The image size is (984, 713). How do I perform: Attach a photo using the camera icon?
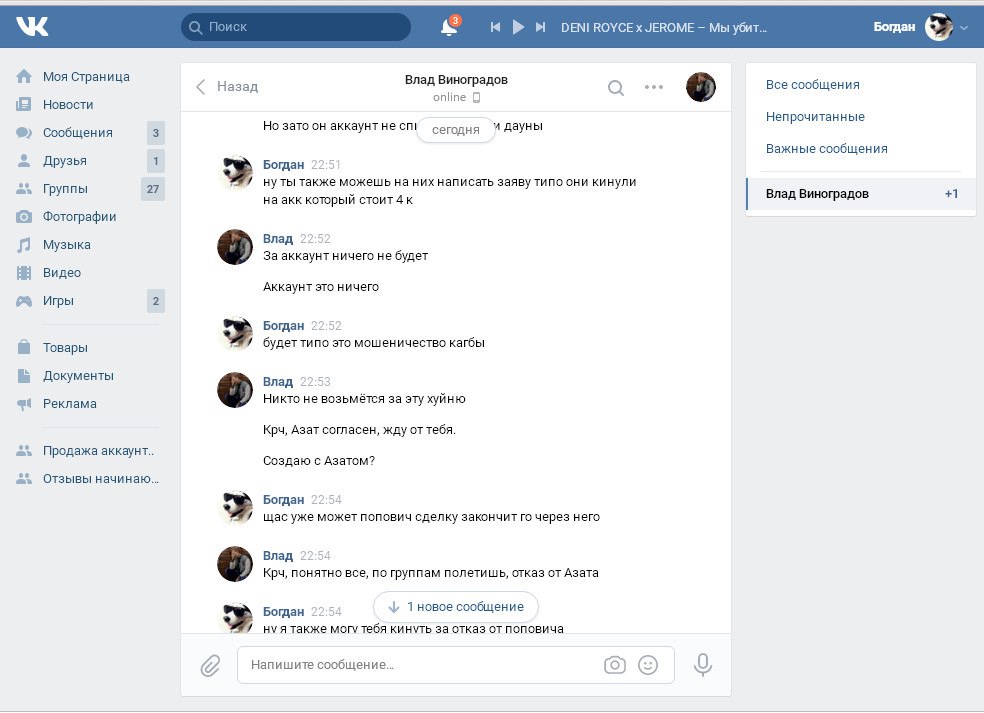coord(614,665)
